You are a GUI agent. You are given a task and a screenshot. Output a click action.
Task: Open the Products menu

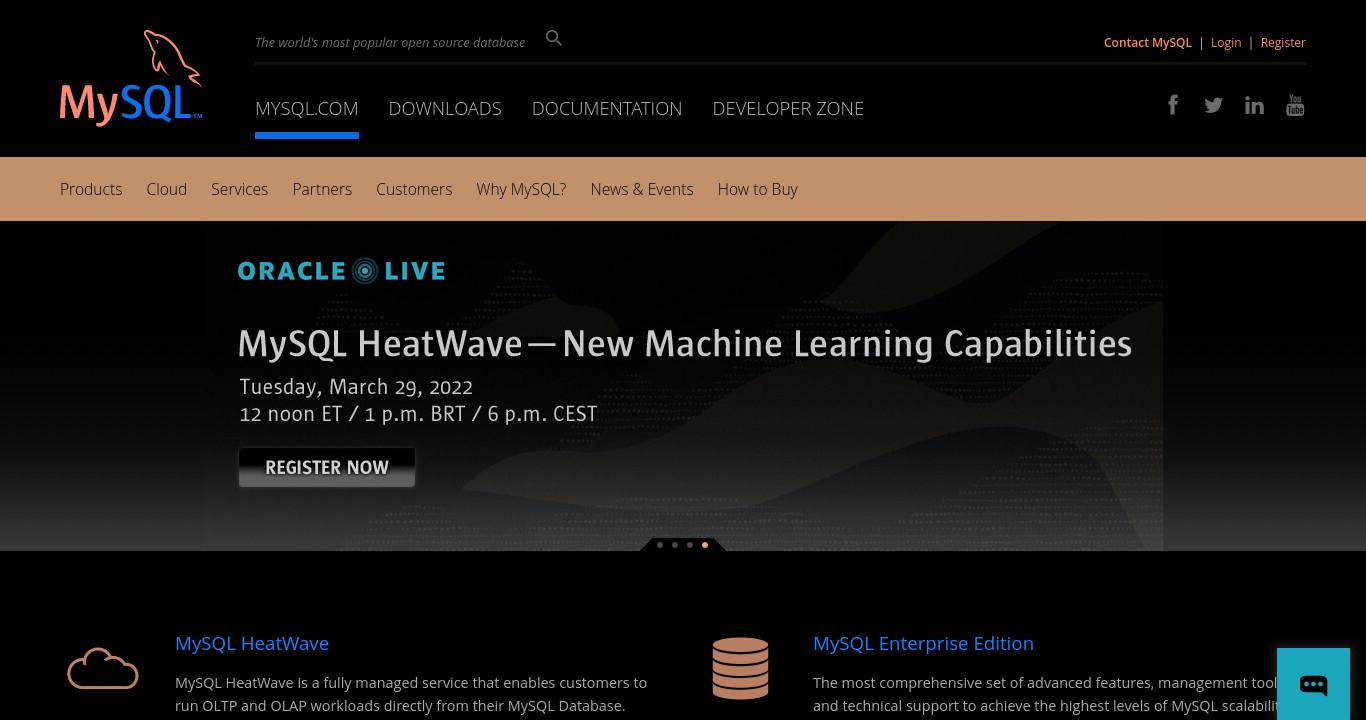click(x=91, y=189)
